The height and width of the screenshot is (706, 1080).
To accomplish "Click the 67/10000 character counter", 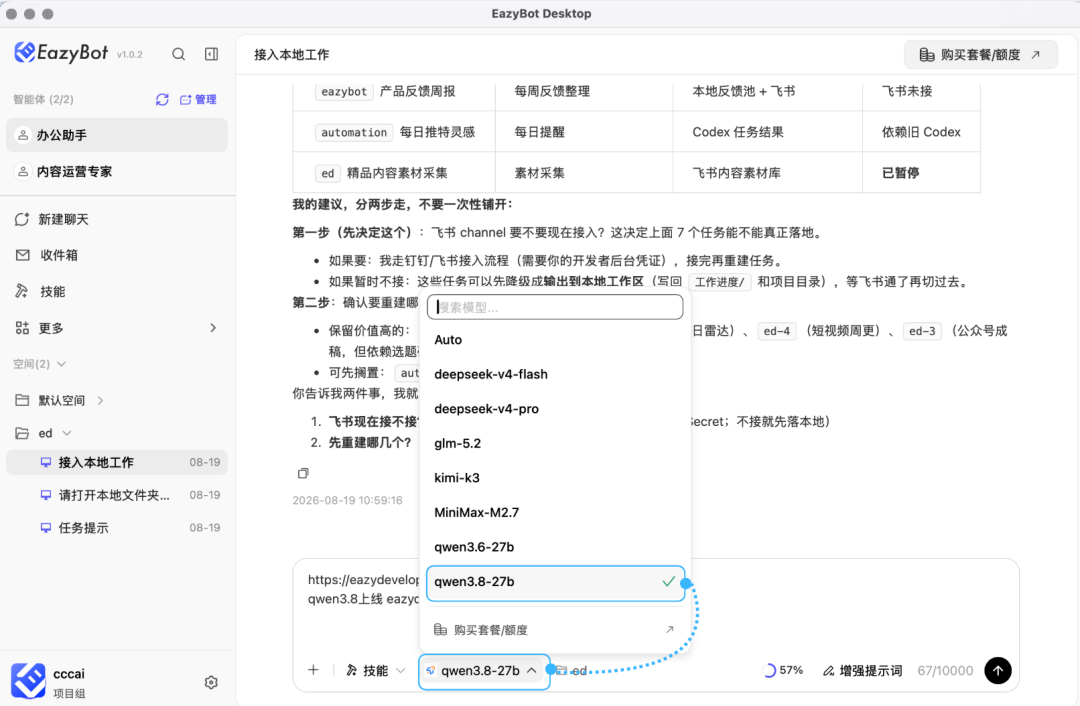I will (944, 670).
